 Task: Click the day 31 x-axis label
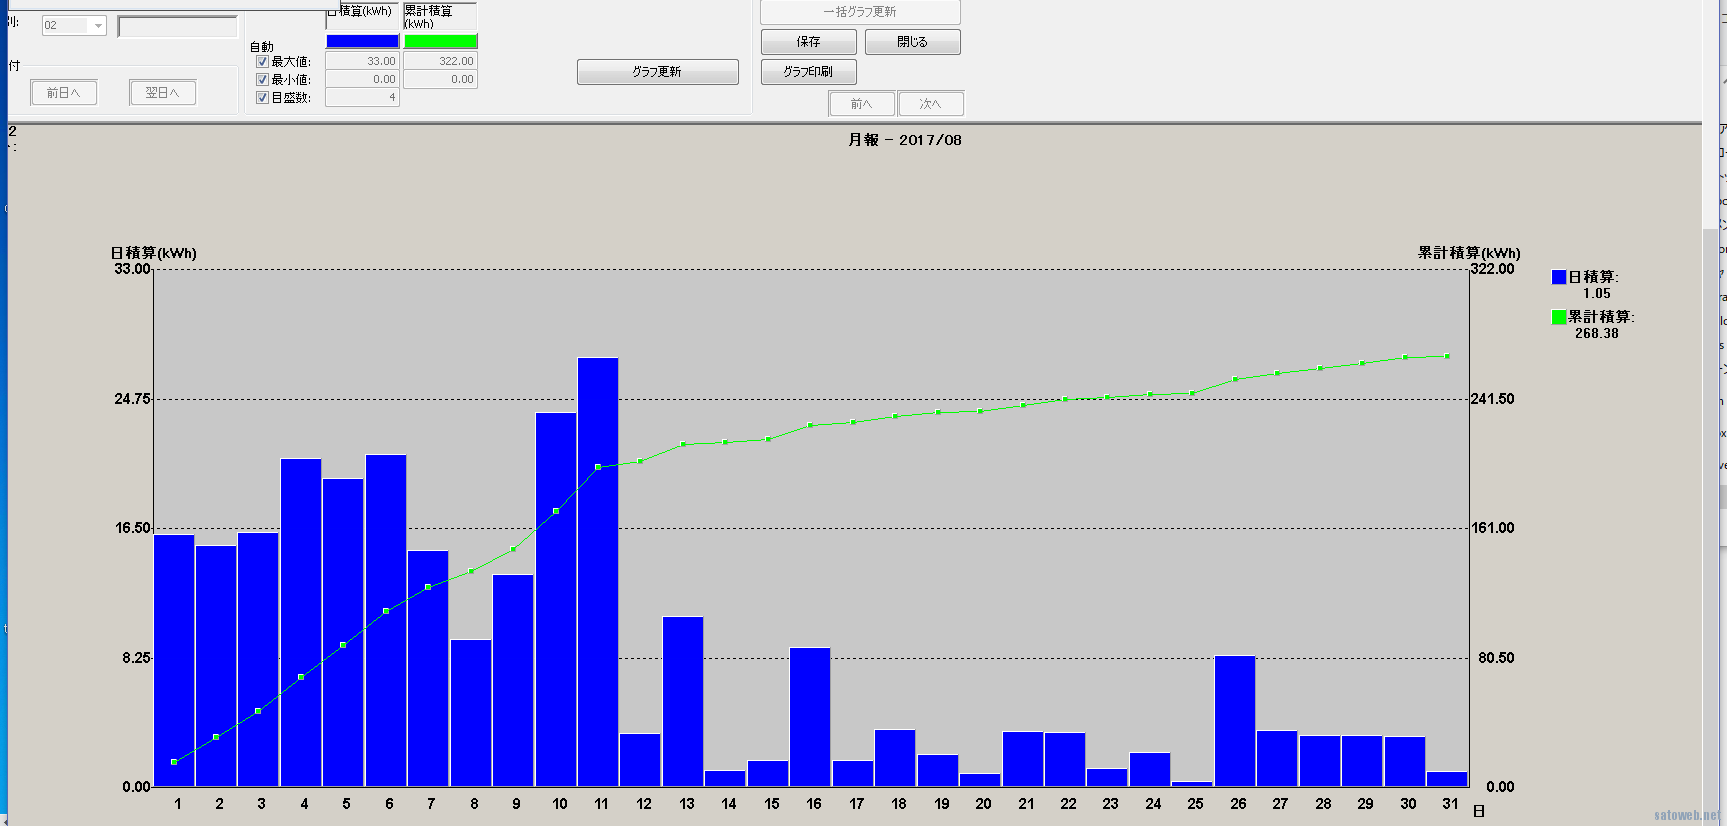pyautogui.click(x=1450, y=804)
